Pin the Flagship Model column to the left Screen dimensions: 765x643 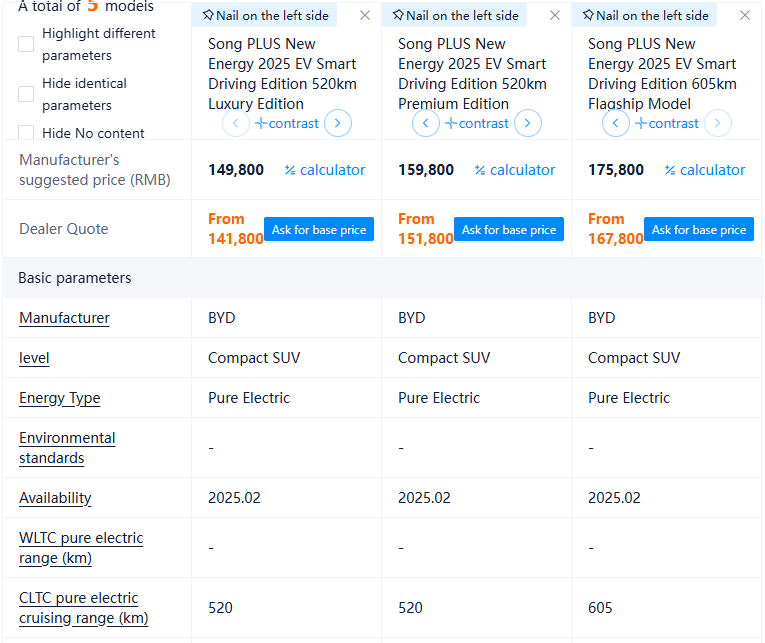(x=645, y=15)
